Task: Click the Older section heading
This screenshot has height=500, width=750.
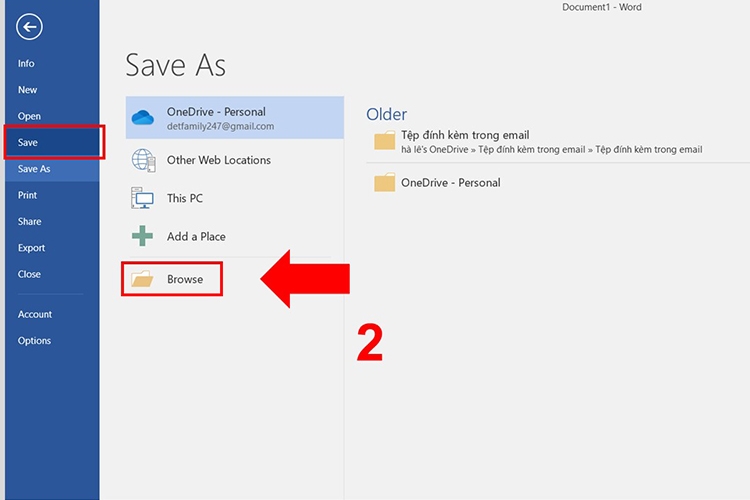Action: [386, 114]
